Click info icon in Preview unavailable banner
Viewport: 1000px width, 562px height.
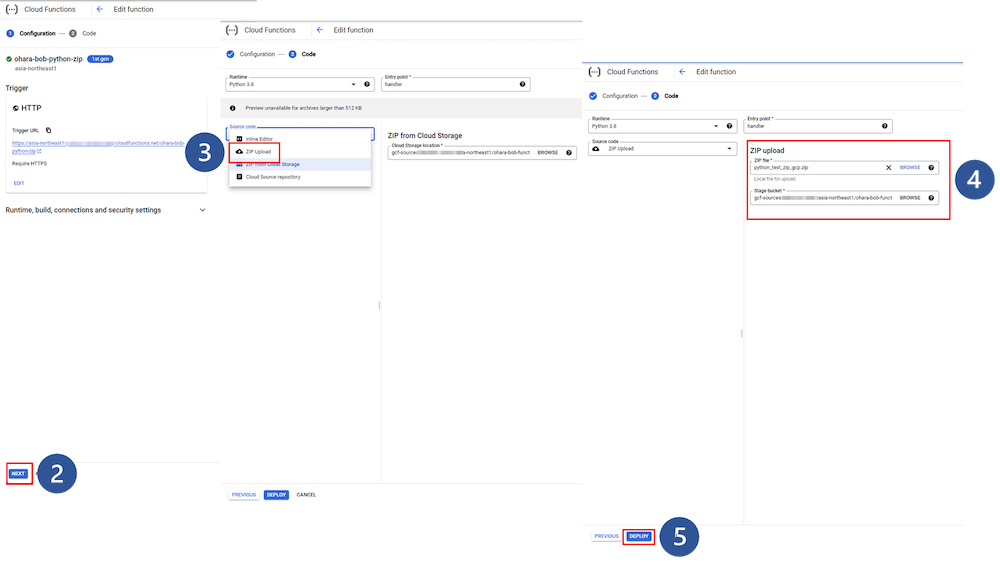233,108
